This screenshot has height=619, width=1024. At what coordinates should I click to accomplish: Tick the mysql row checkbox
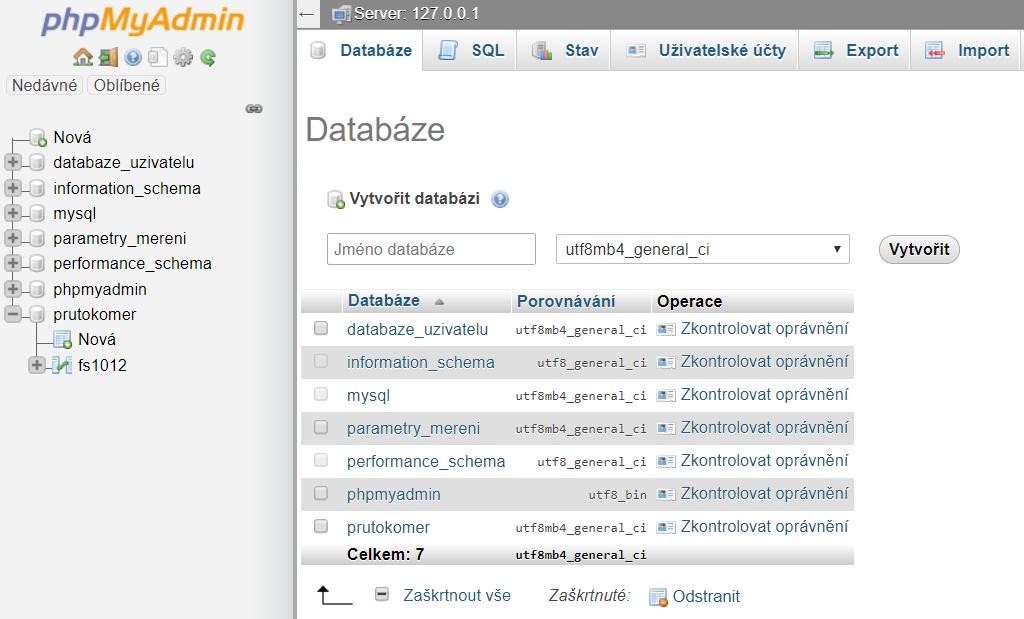pyautogui.click(x=321, y=394)
